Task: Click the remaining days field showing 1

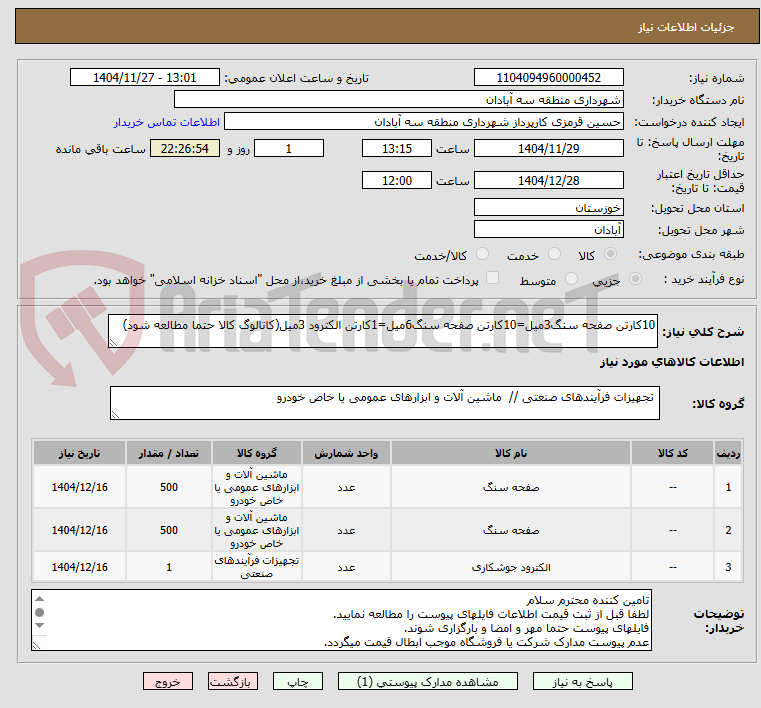Action: click(x=289, y=148)
